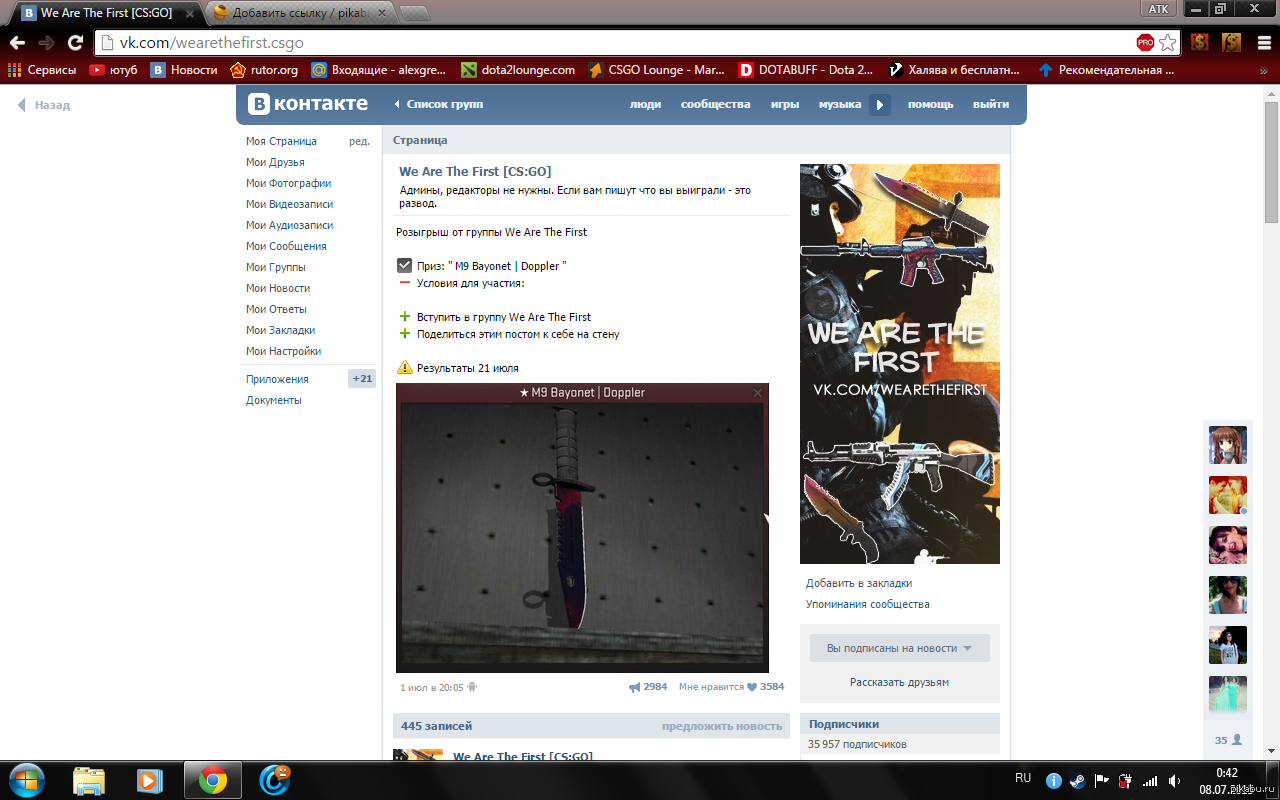Open the сообщества header menu
Screen dimensions: 1280x800
[715, 104]
